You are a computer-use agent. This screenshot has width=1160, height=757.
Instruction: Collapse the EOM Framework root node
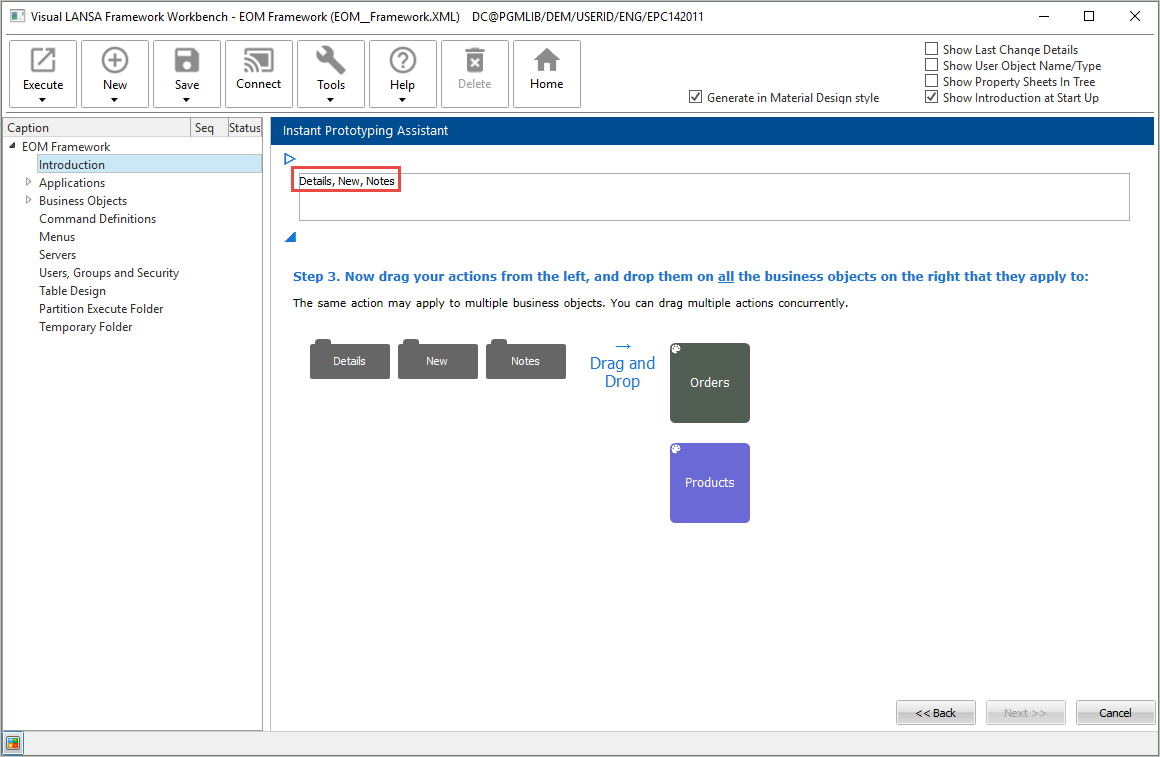12,146
